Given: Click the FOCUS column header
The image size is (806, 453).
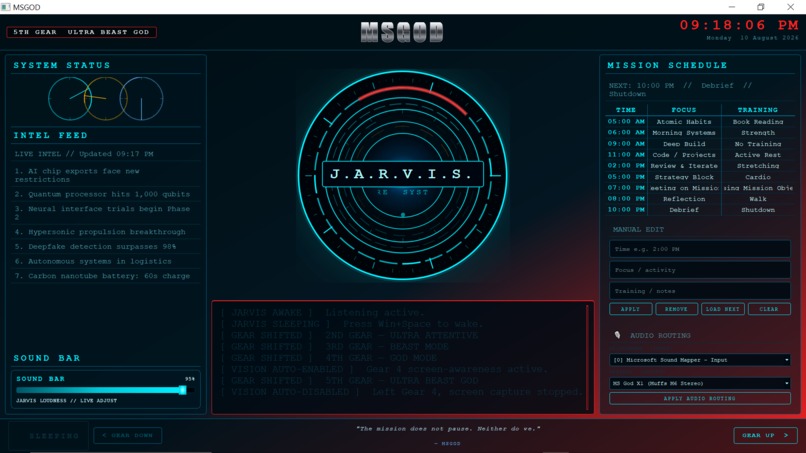Looking at the screenshot, I should [x=684, y=110].
